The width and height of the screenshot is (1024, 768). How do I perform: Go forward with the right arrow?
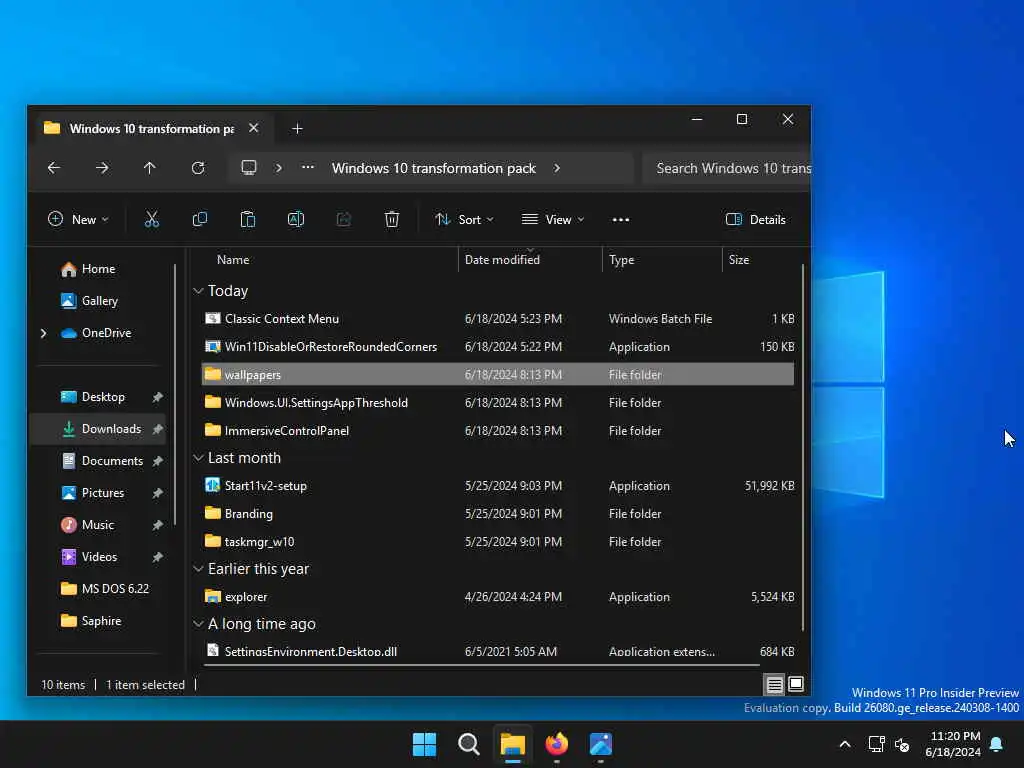coord(102,168)
